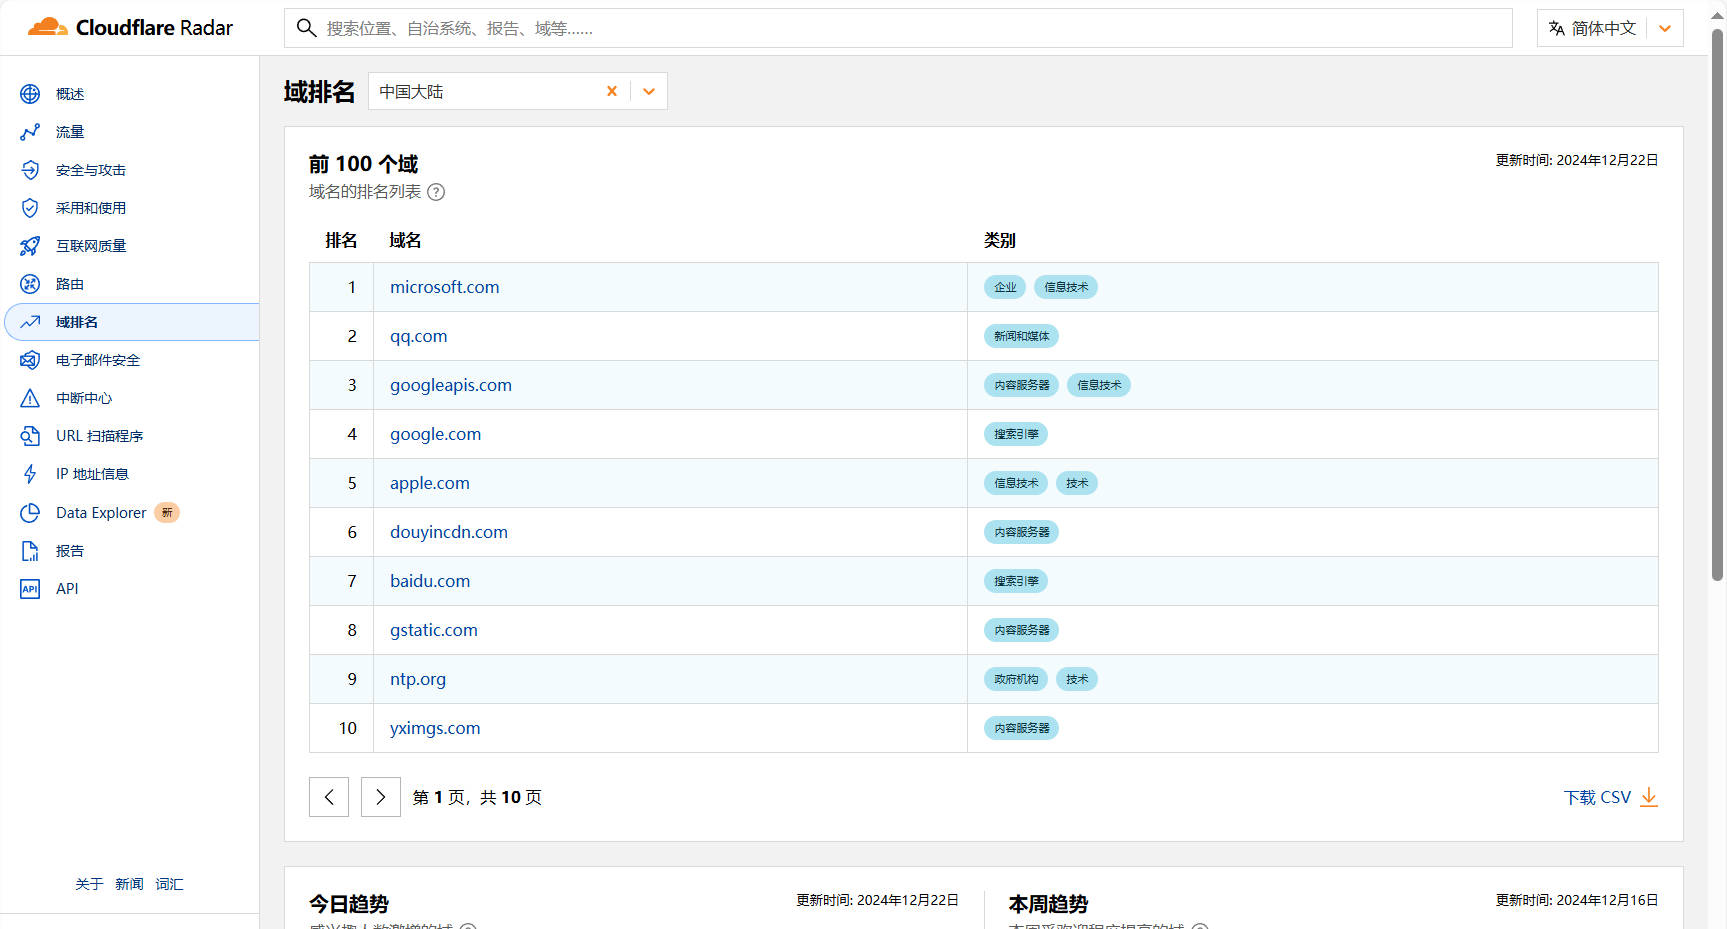The width and height of the screenshot is (1727, 929).
Task: Click the envelope icon for 电子邮件安全
Action: pos(30,360)
